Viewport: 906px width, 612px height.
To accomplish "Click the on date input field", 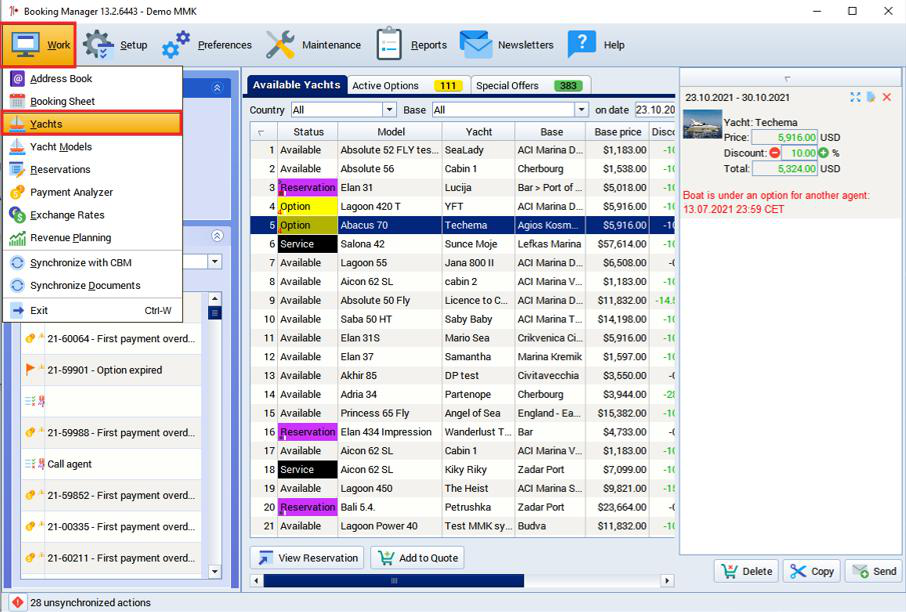I will [654, 110].
